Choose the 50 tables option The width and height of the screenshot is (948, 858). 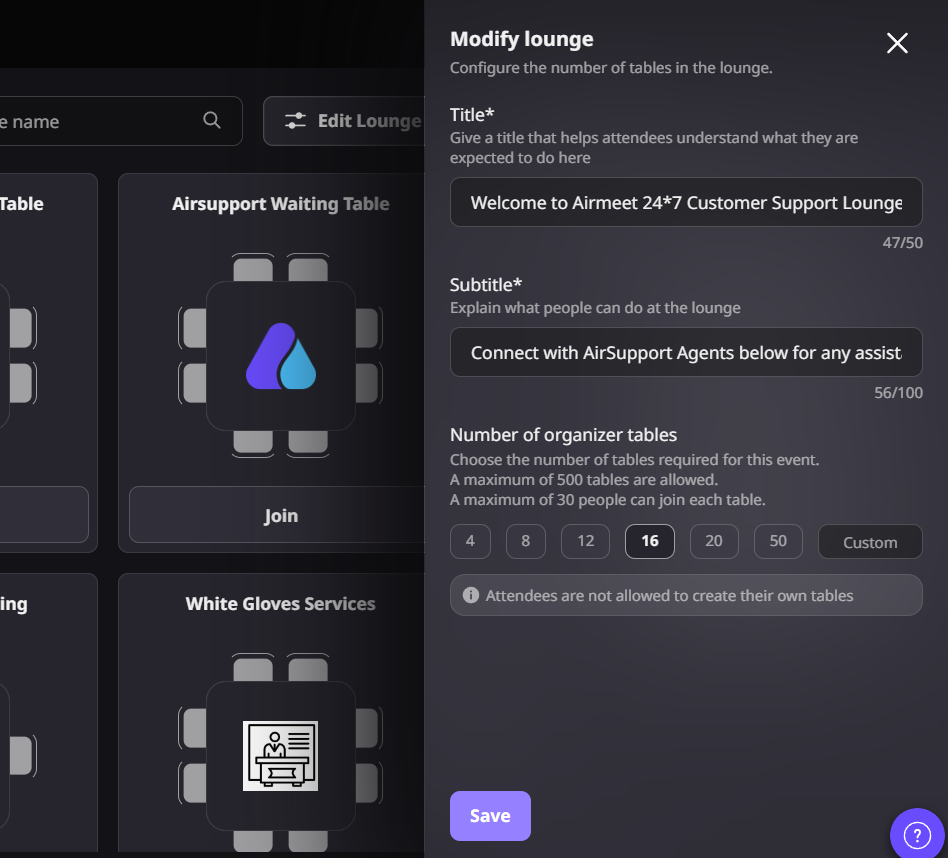778,541
